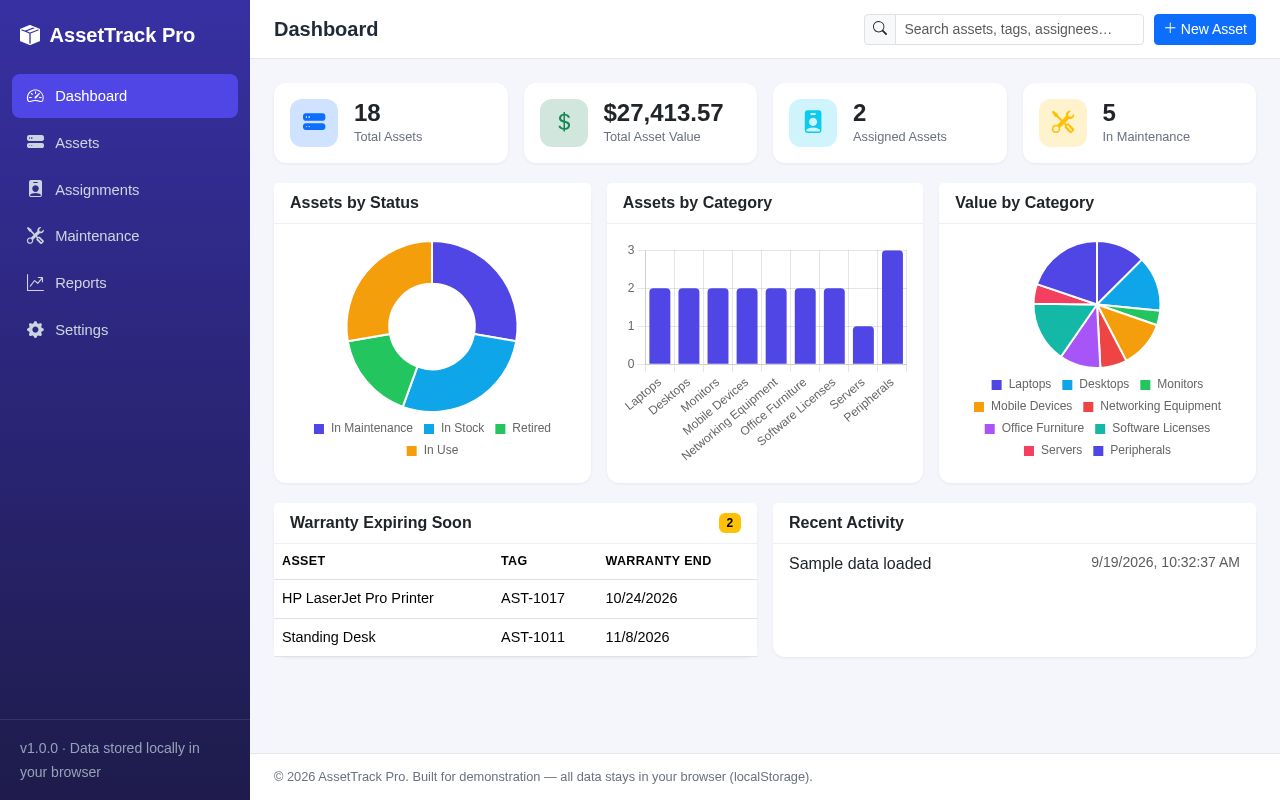Click the Assets by Status card title

point(354,203)
